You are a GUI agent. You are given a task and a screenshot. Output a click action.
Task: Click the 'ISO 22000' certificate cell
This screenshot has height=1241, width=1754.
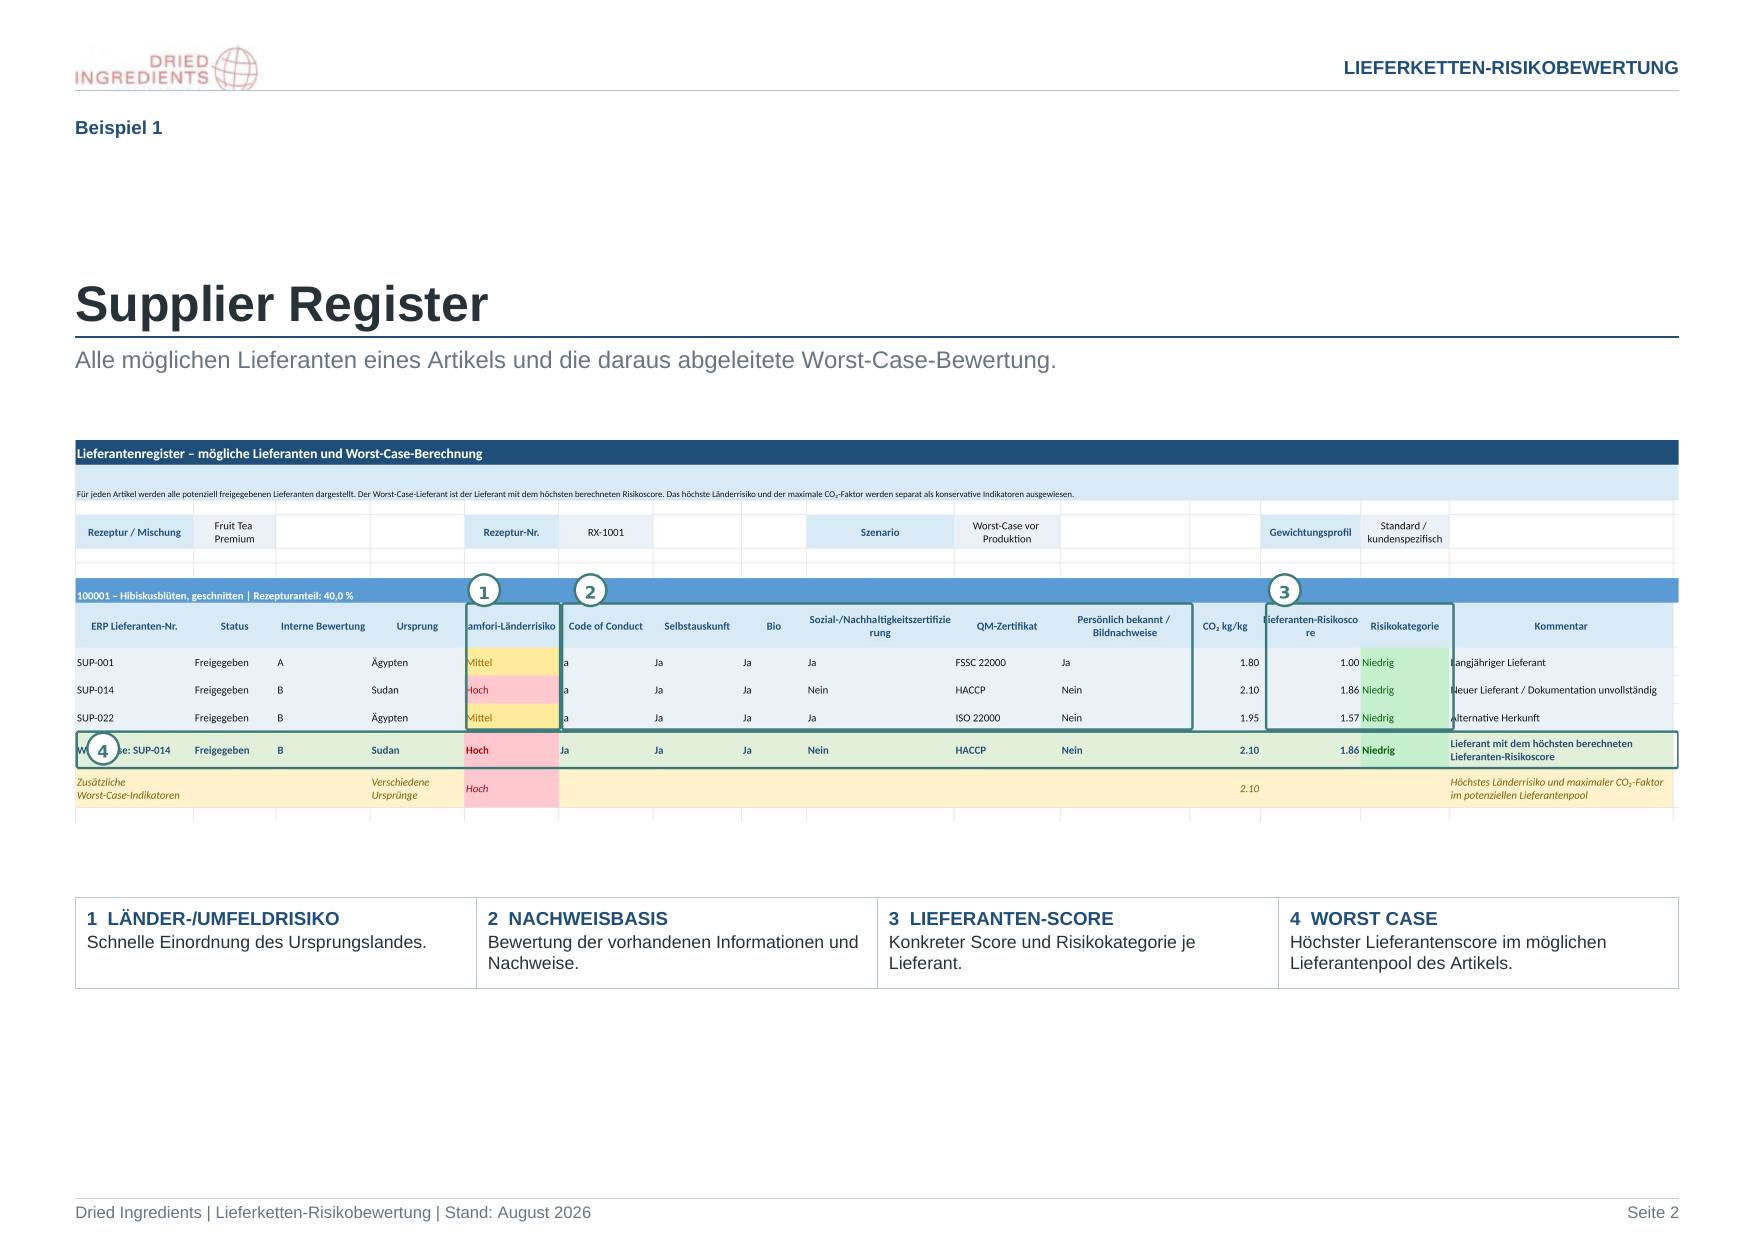(978, 718)
